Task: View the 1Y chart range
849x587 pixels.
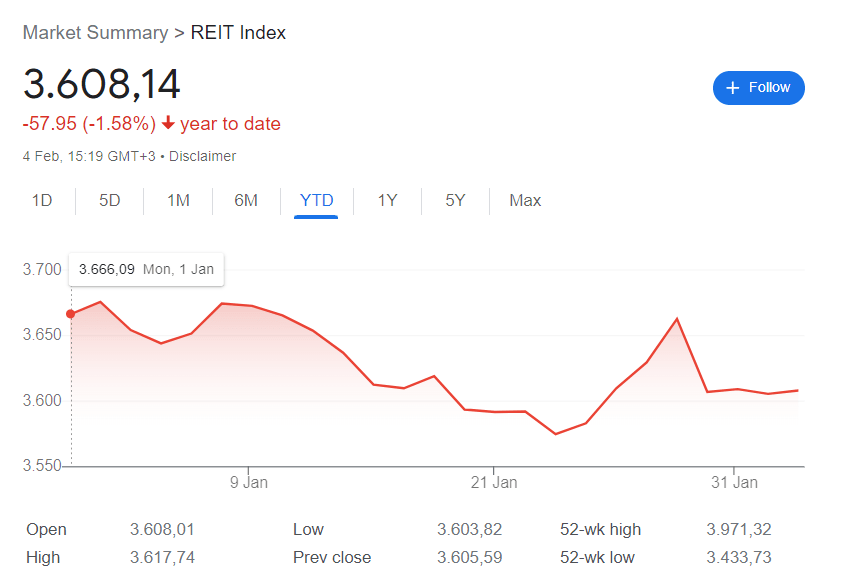Action: pos(387,200)
